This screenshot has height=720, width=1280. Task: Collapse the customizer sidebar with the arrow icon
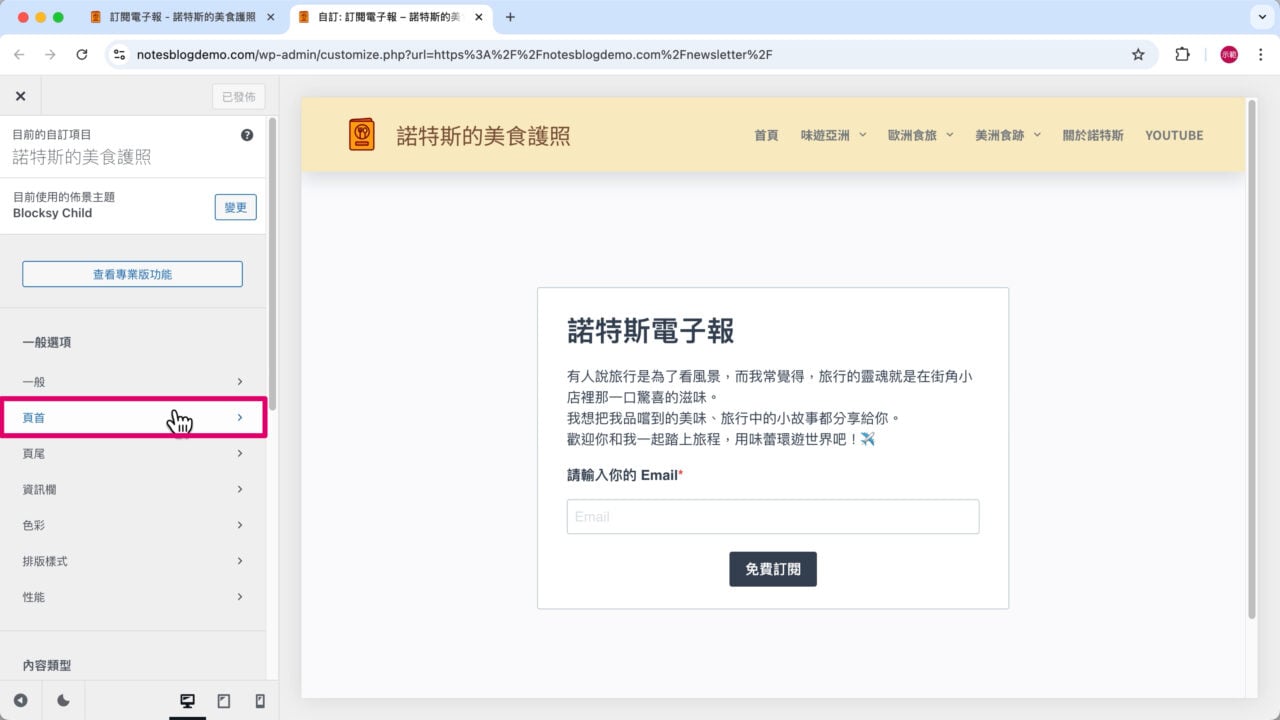coord(20,701)
